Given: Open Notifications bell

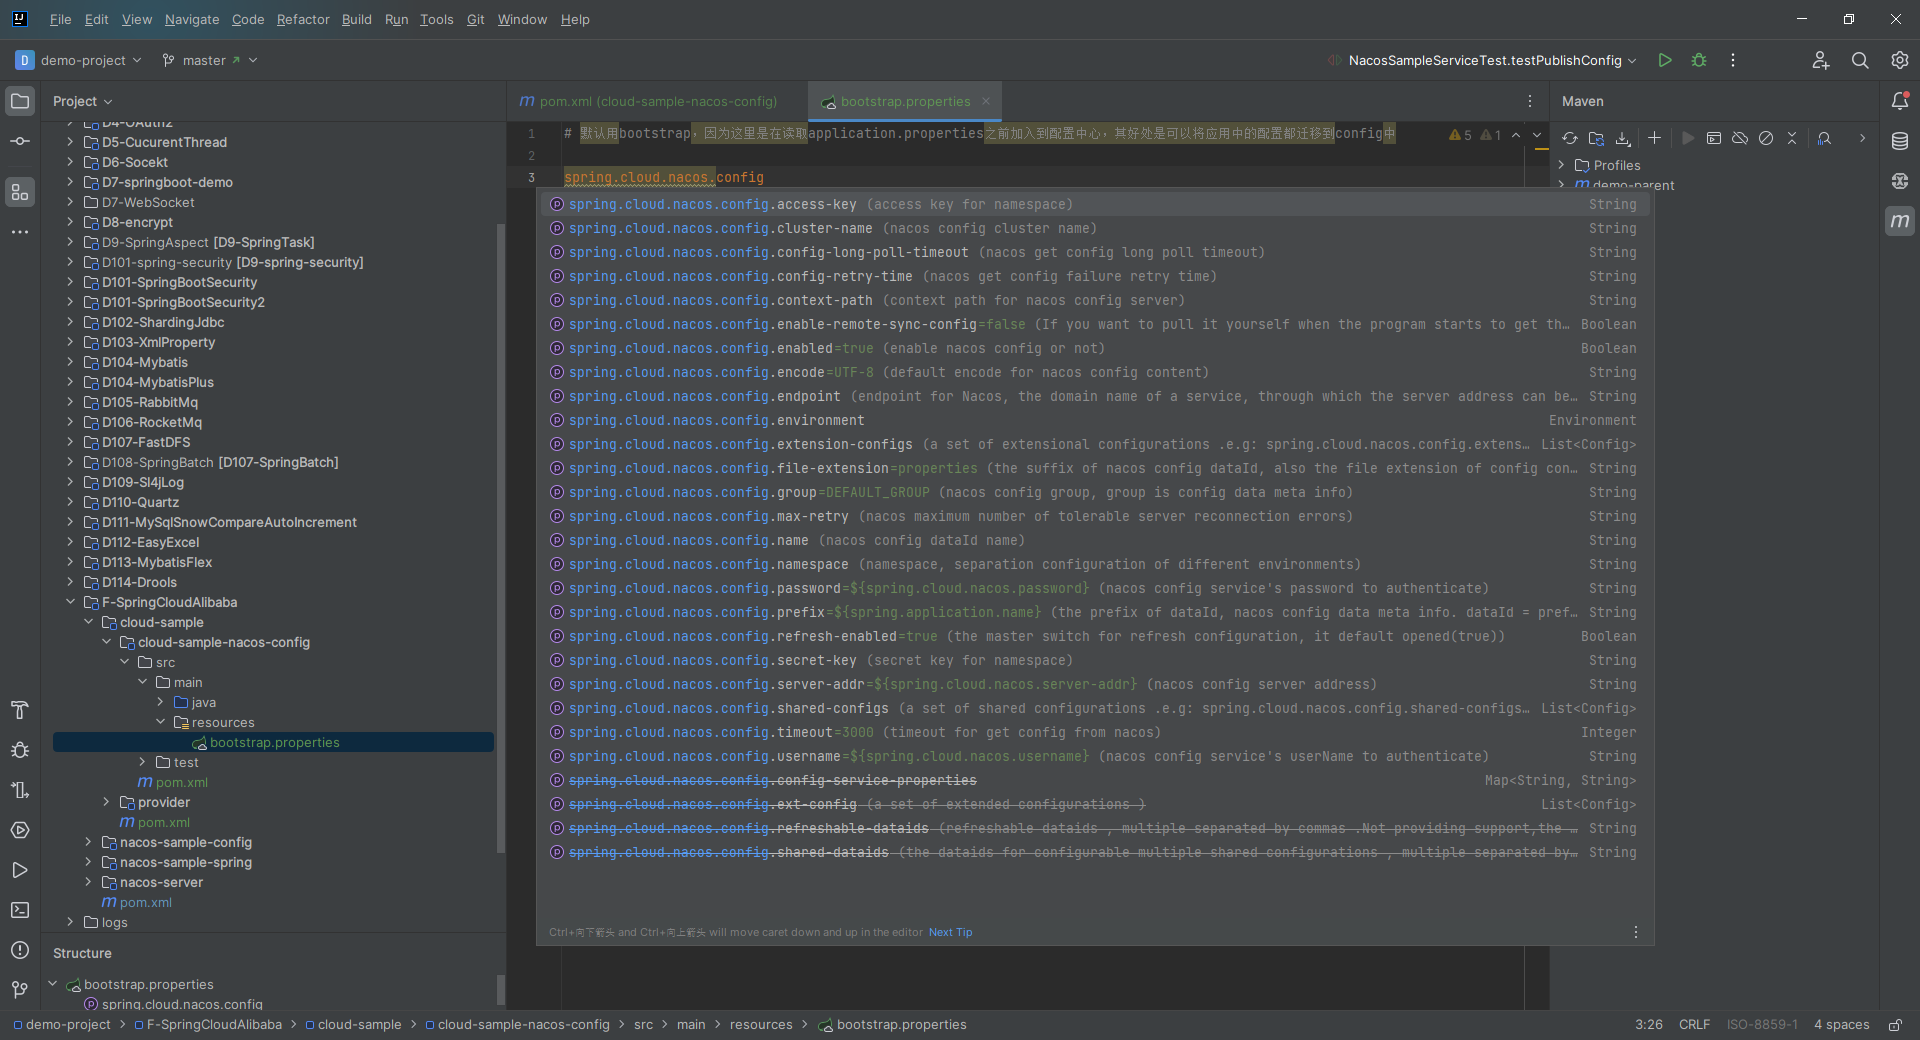Looking at the screenshot, I should pos(1900,101).
